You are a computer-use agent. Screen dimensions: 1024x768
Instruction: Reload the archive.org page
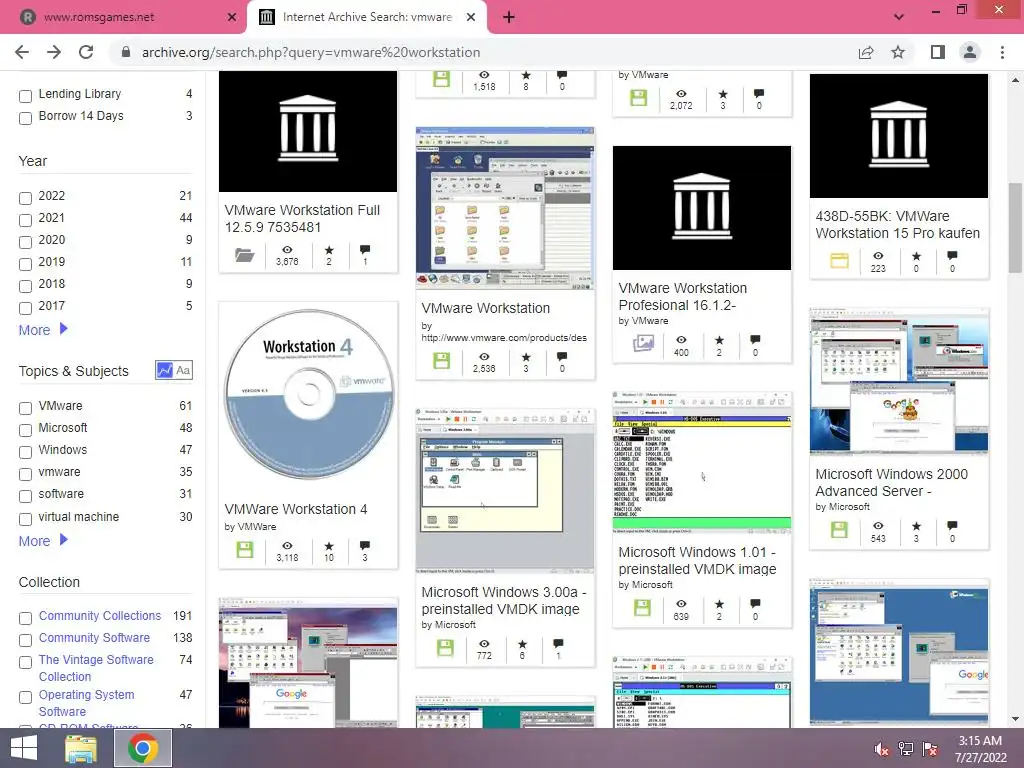pyautogui.click(x=86, y=52)
